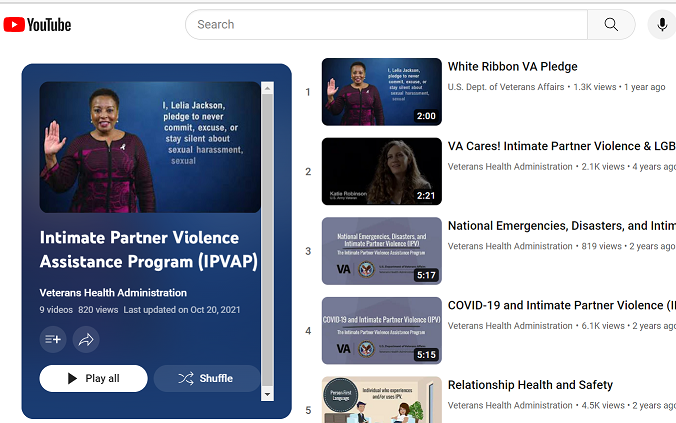
Task: Focus the Search input field
Action: point(386,25)
